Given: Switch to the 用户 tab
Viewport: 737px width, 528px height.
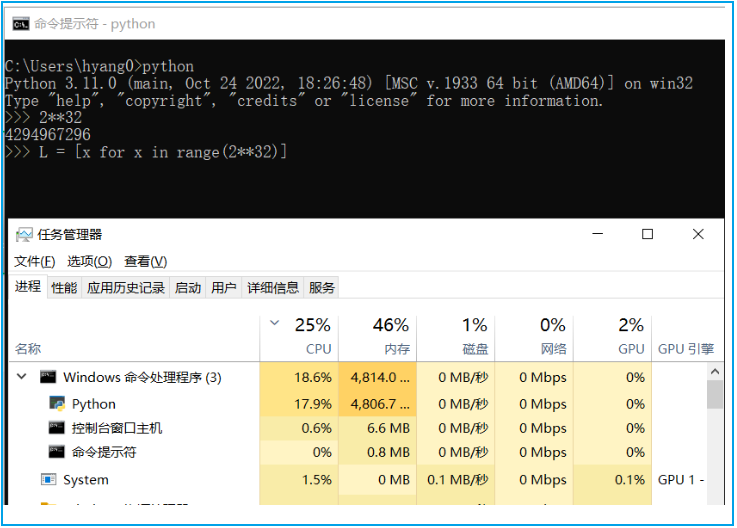Looking at the screenshot, I should pos(223,288).
